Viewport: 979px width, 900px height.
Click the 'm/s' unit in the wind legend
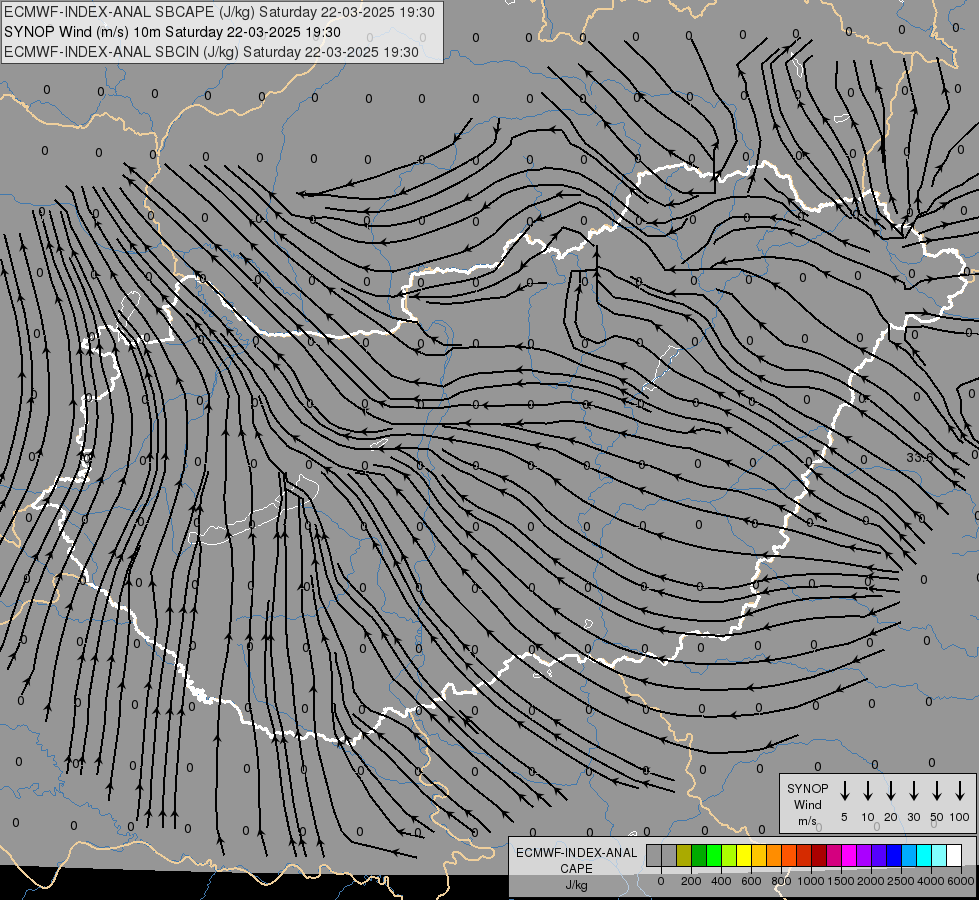coord(807,821)
